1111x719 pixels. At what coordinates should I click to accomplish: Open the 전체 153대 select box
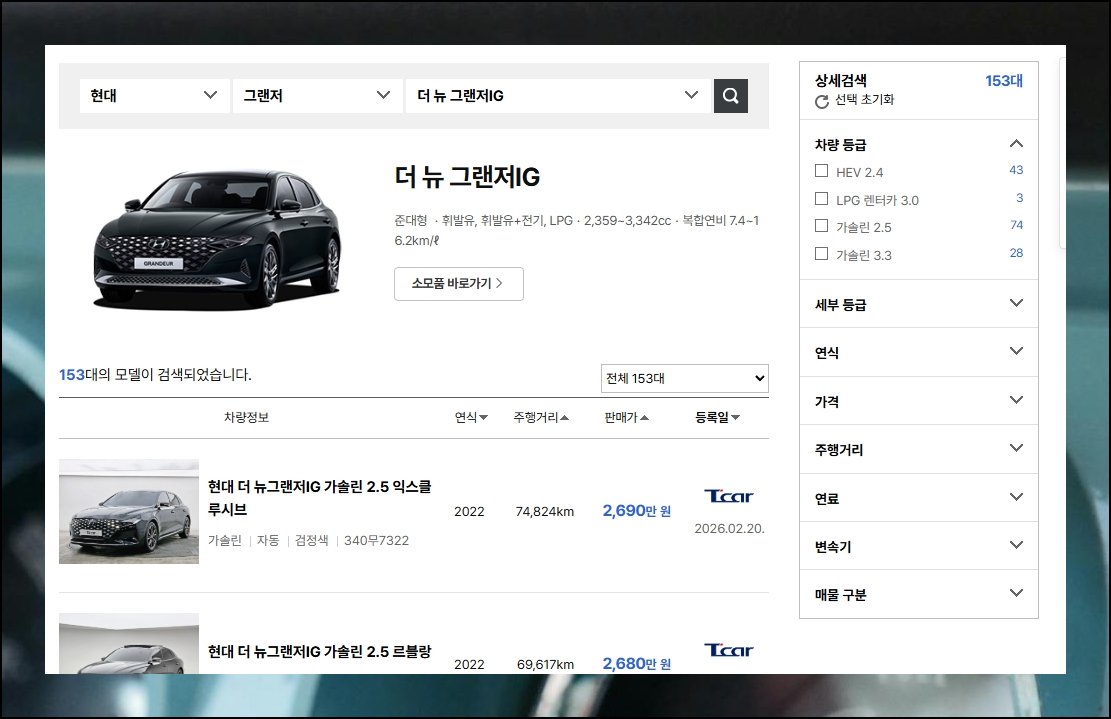point(684,378)
